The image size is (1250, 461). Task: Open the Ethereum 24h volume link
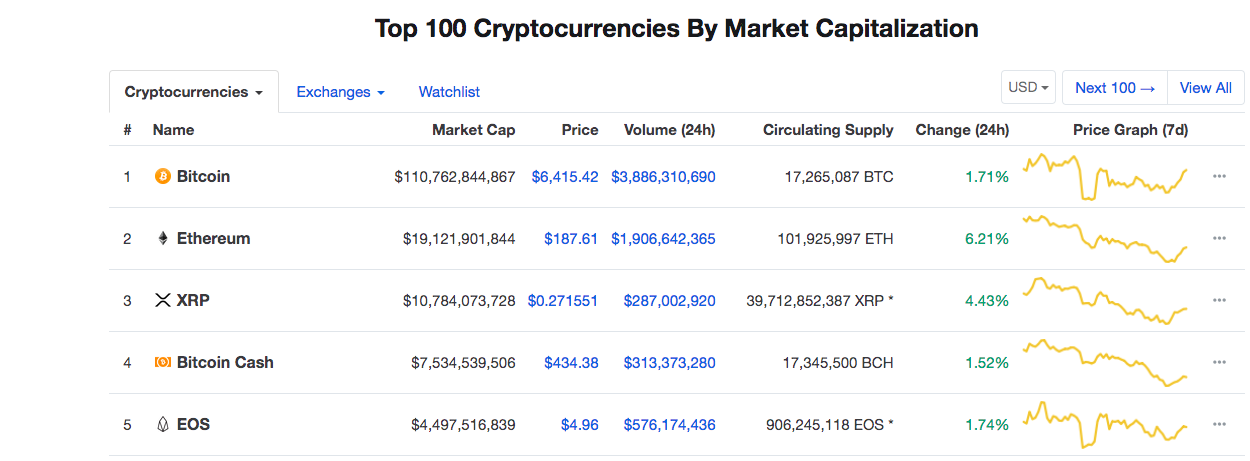click(663, 239)
